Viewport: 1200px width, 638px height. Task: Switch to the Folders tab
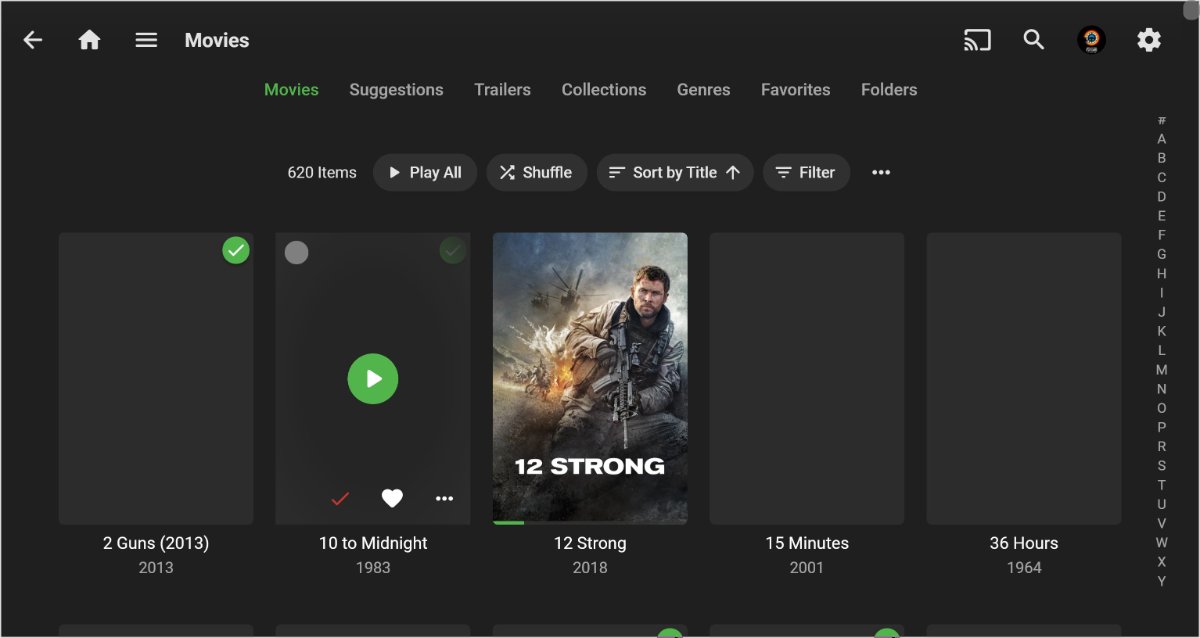(x=889, y=89)
